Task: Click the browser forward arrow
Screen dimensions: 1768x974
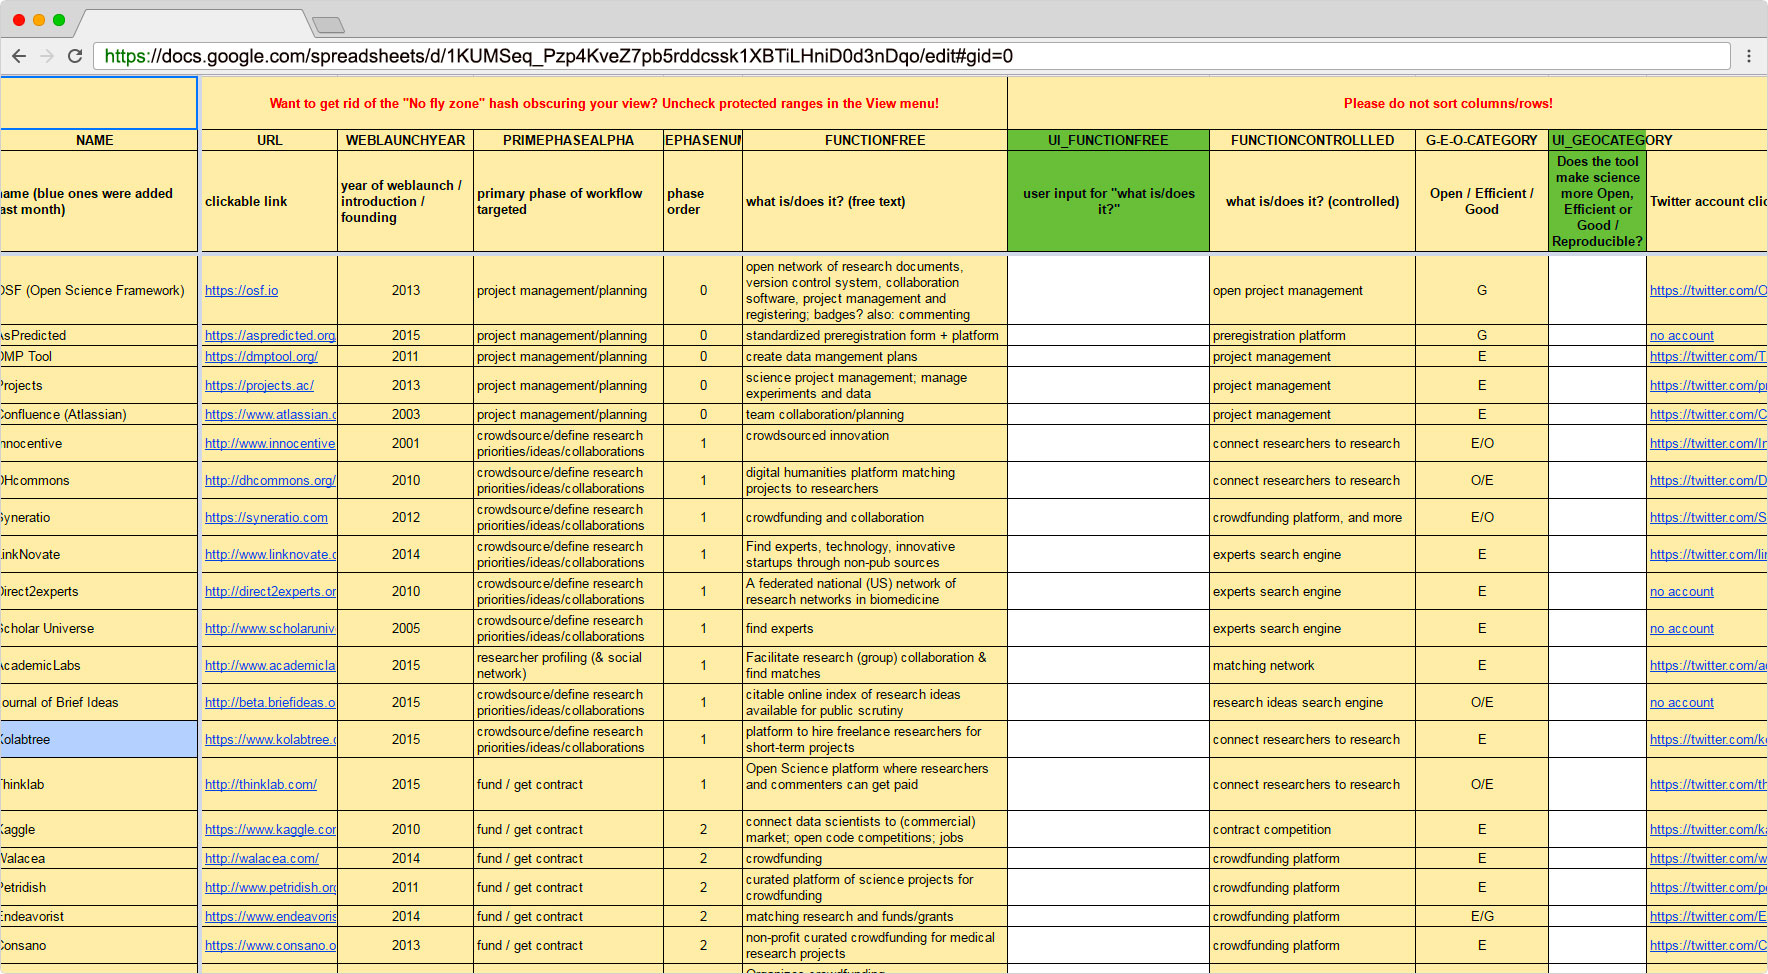Action: (47, 56)
